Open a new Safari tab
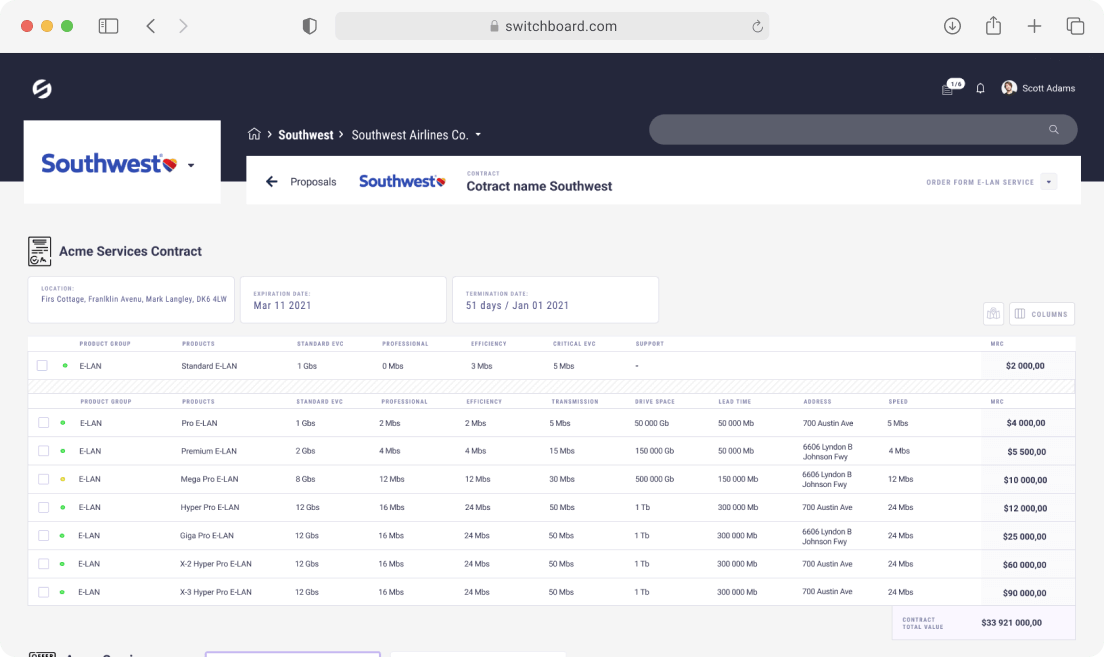 click(1034, 26)
